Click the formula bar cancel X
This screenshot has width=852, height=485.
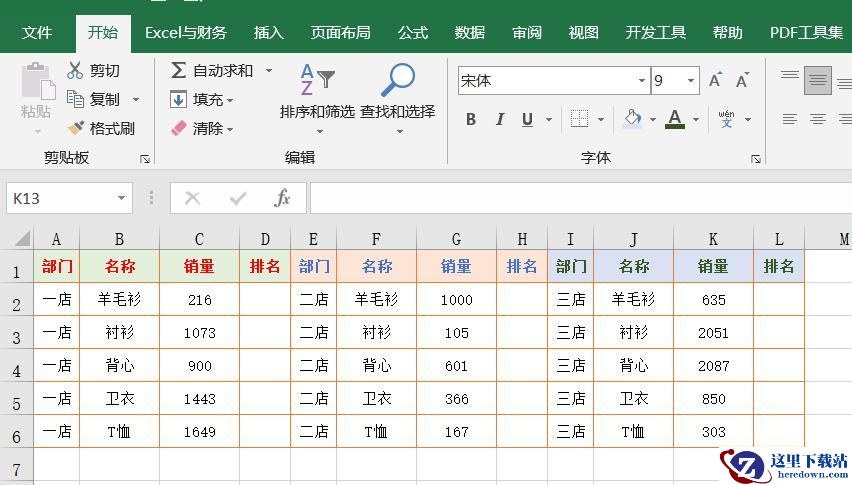[x=192, y=198]
